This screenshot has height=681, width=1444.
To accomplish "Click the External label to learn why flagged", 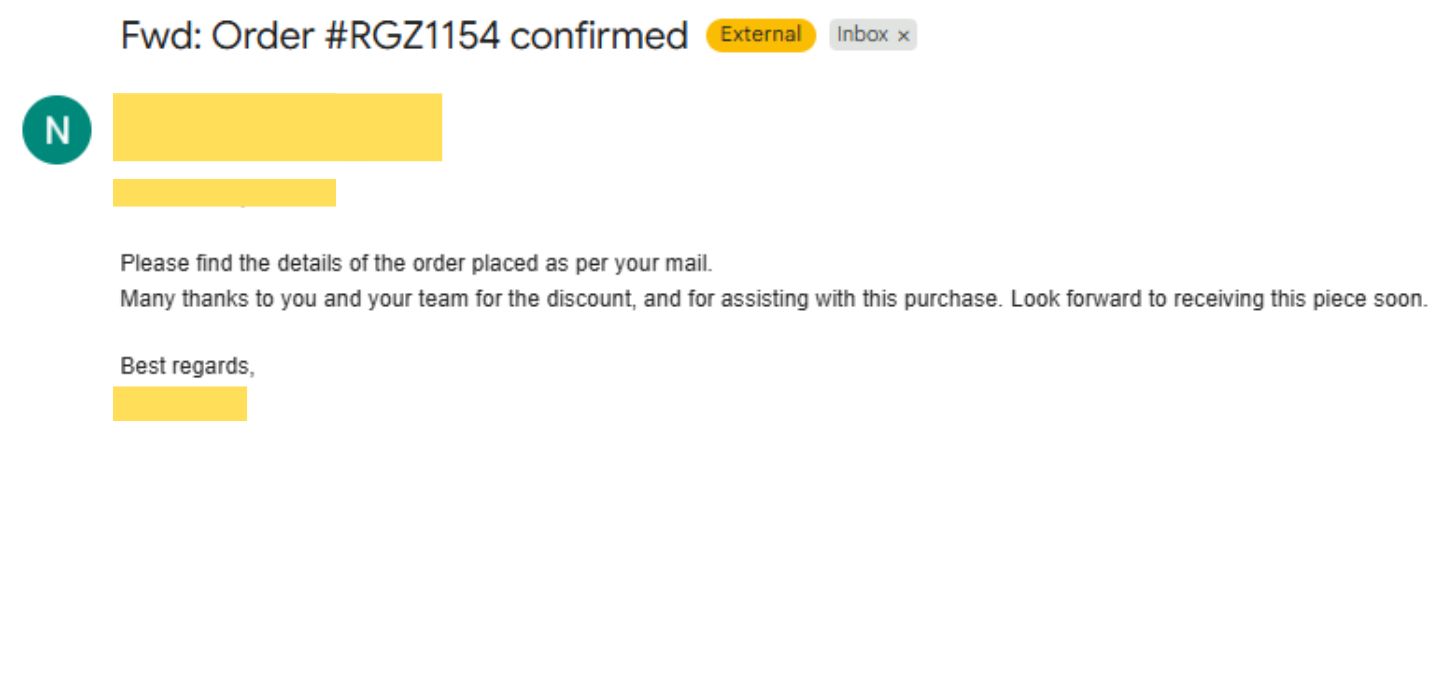I will tap(759, 33).
